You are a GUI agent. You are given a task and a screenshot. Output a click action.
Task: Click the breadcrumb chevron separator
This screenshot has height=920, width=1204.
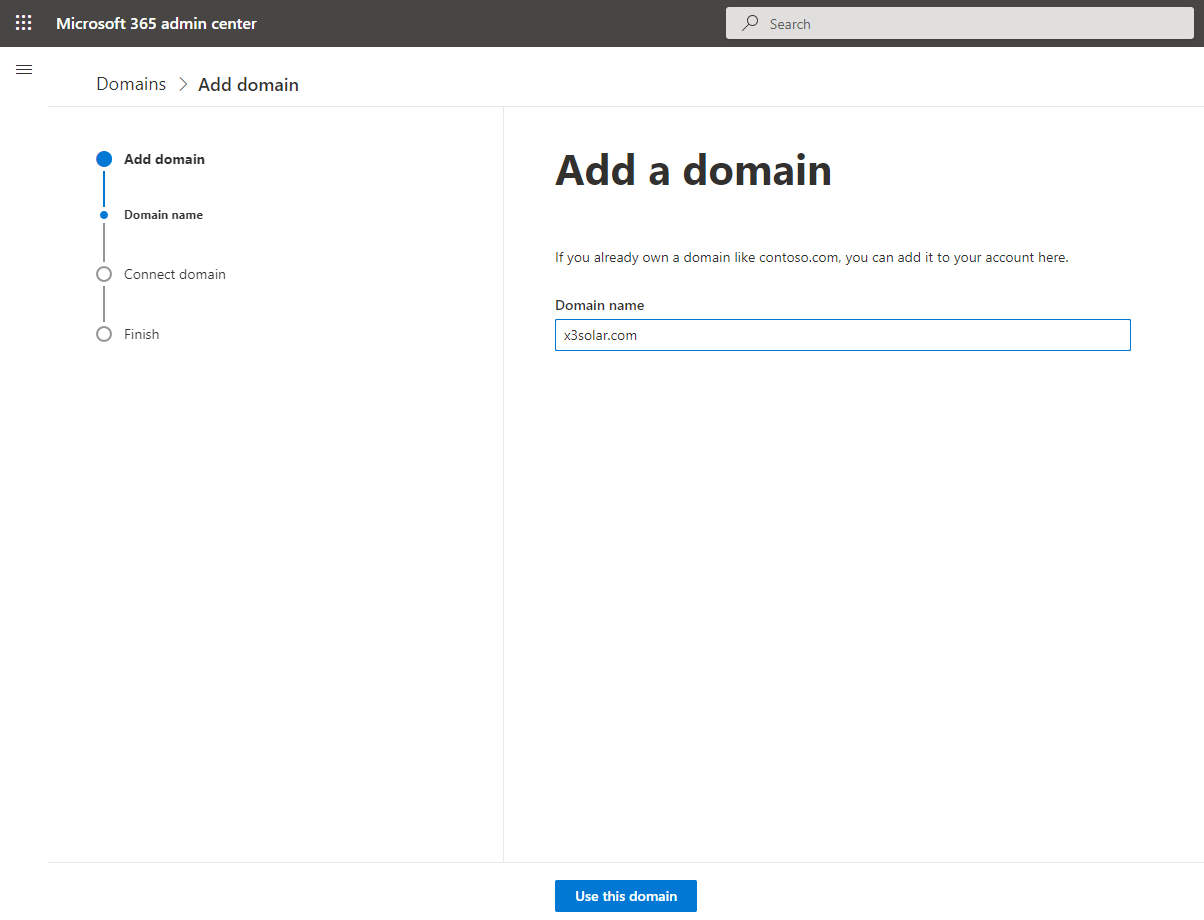click(x=183, y=85)
